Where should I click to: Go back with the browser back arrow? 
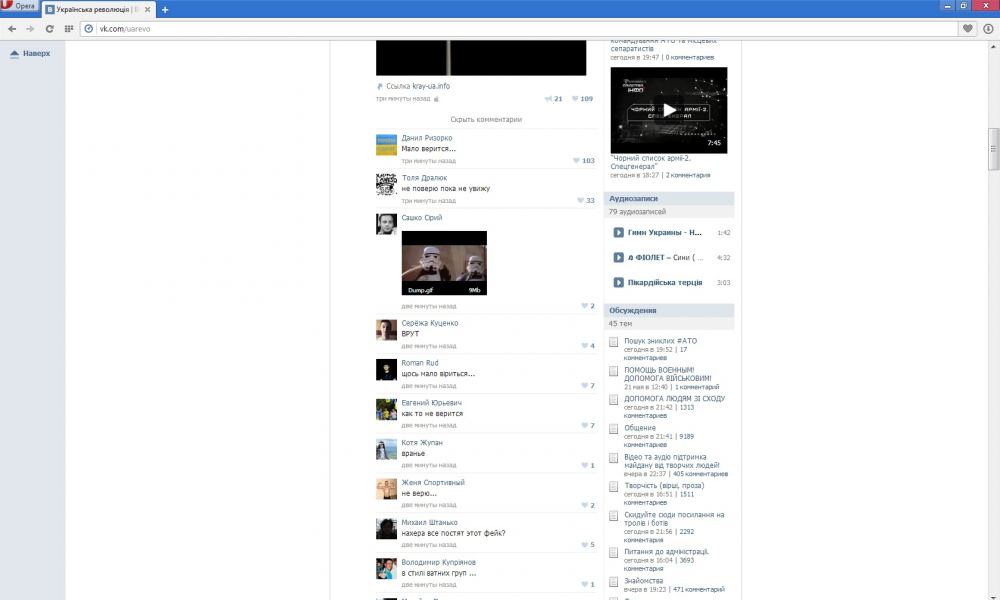coord(12,29)
